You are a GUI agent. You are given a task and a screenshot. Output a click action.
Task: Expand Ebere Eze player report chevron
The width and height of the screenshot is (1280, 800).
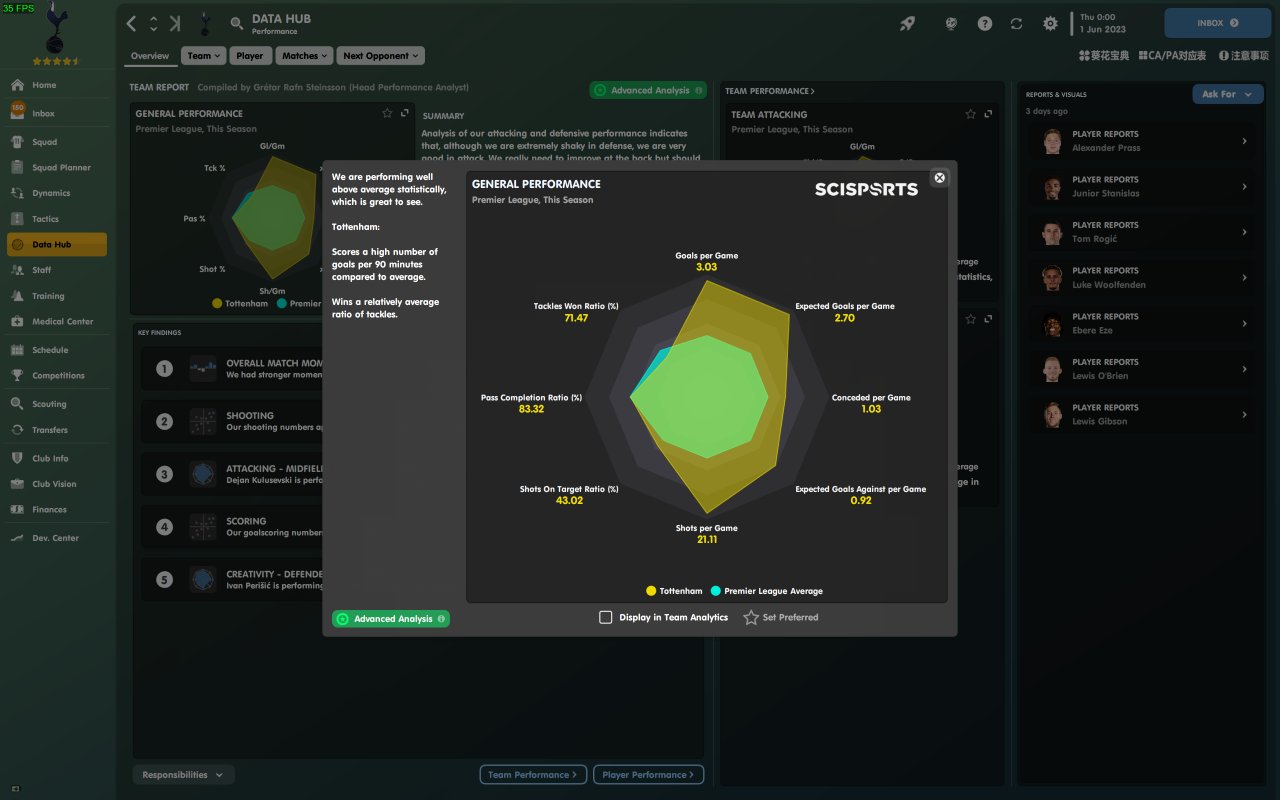click(1244, 324)
